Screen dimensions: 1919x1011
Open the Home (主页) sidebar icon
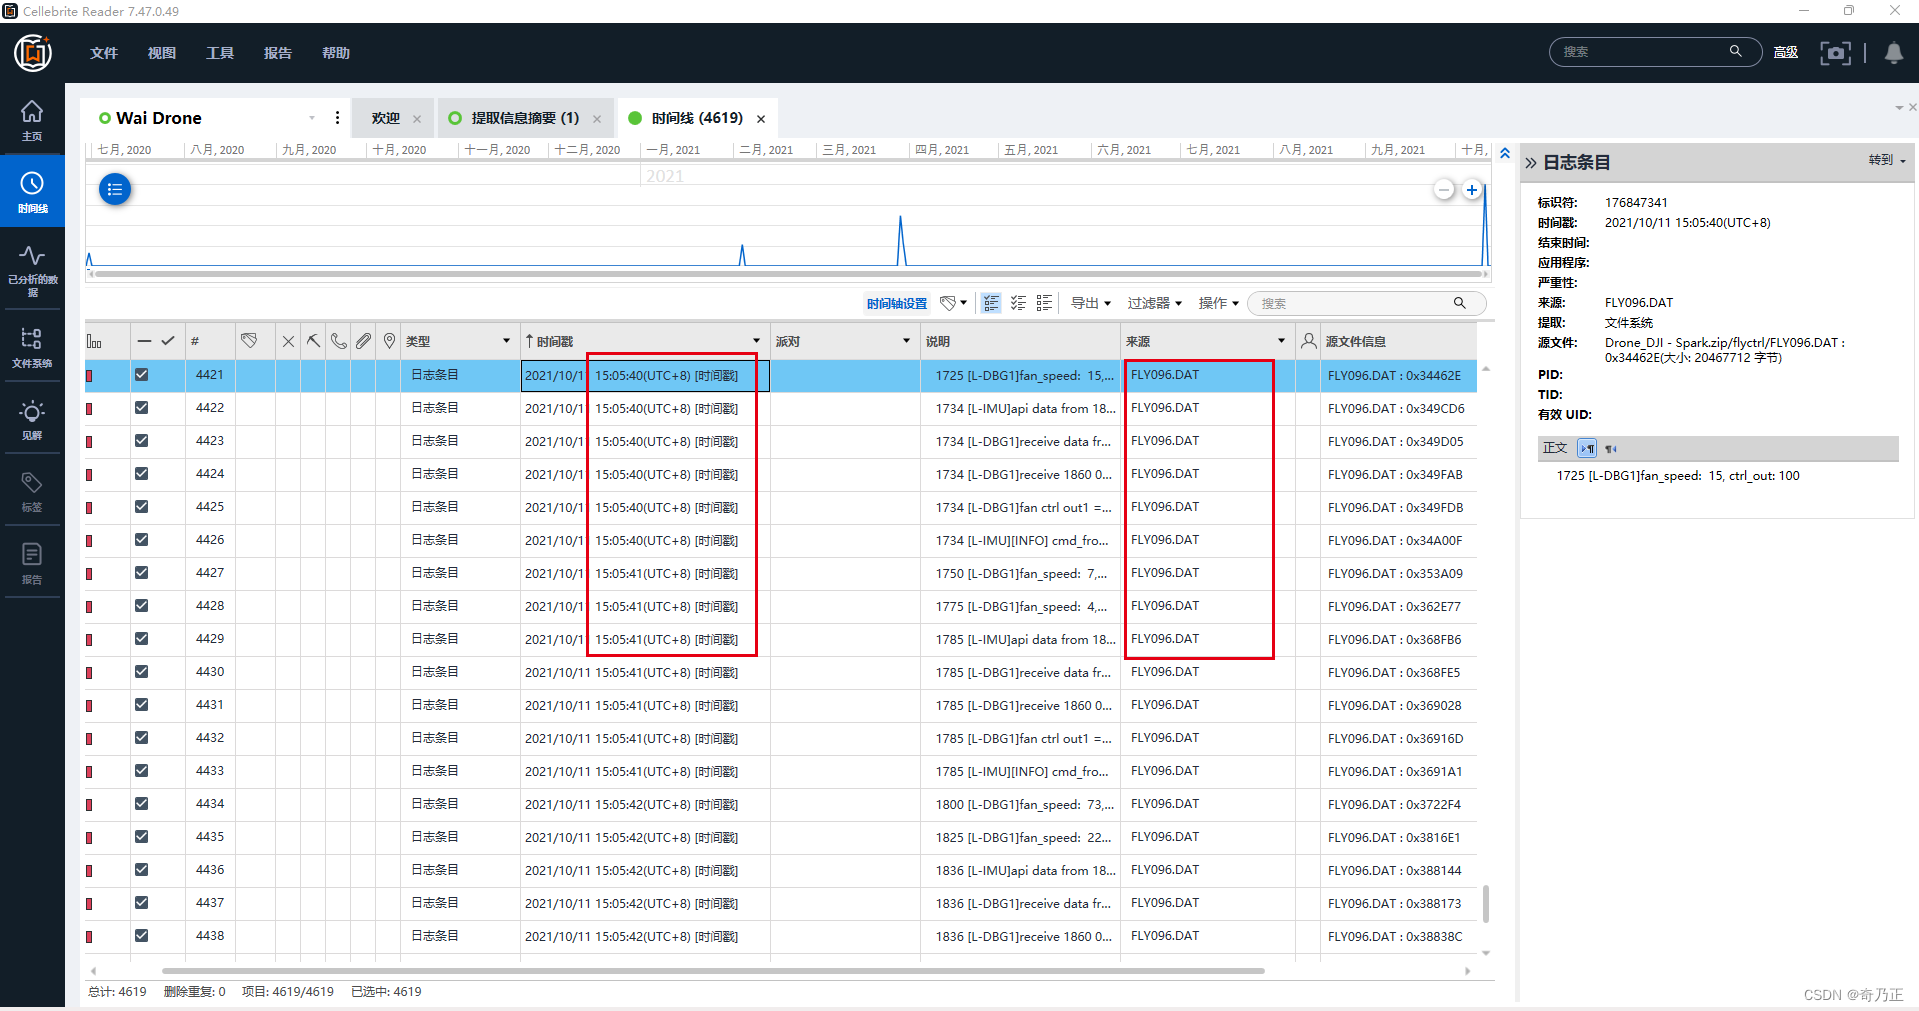click(32, 120)
